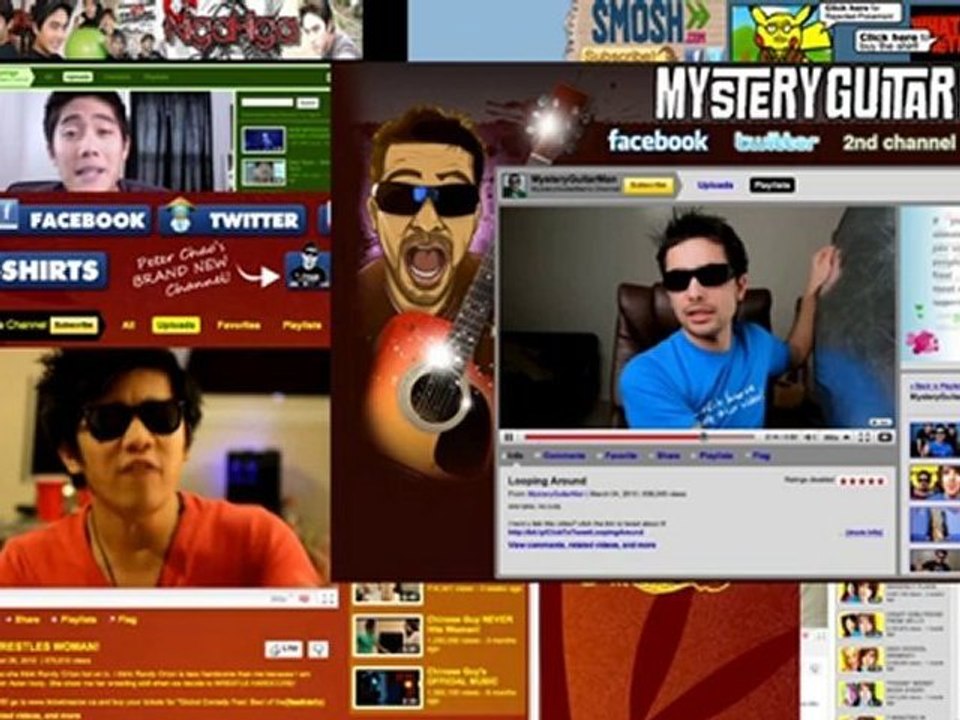Toggle fullscreen on MysteryGuitarMan video player
Screen dimensions: 960x720
(x=864, y=437)
